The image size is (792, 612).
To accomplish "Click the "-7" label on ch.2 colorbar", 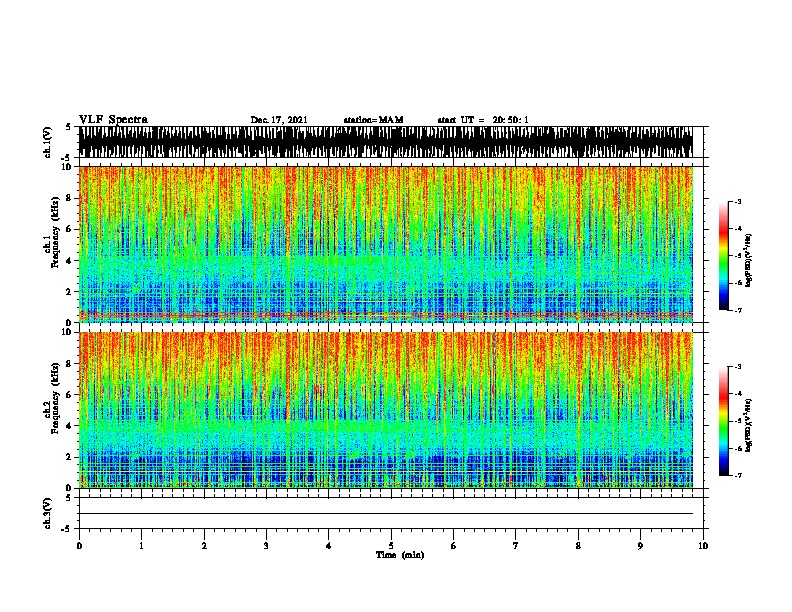I will (x=738, y=476).
